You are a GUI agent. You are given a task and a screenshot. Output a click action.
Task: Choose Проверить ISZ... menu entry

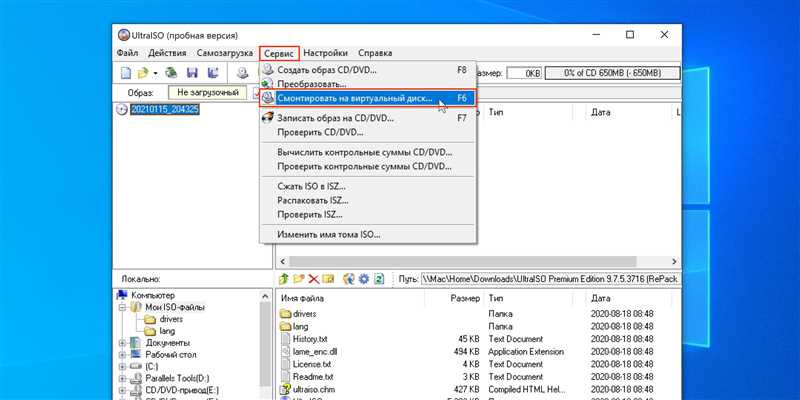(x=368, y=215)
